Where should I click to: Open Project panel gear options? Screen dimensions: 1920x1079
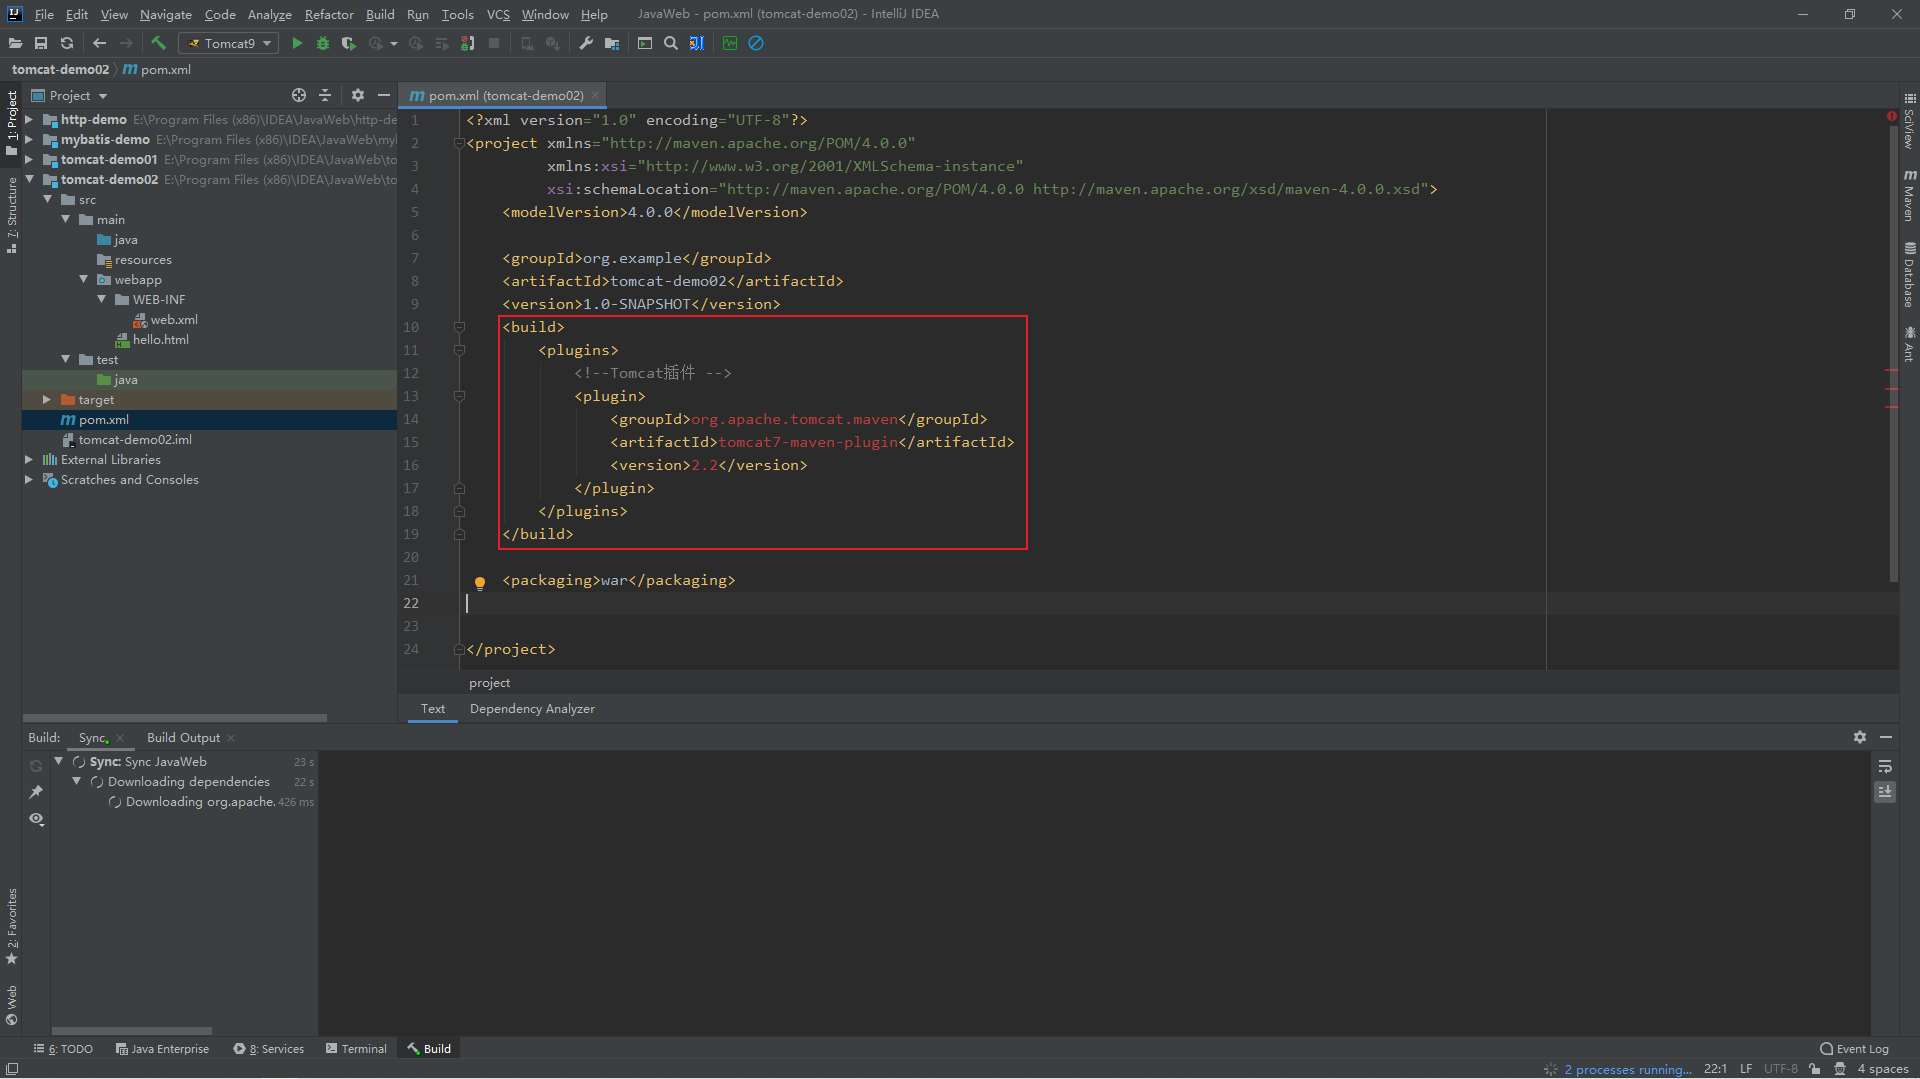[x=358, y=95]
